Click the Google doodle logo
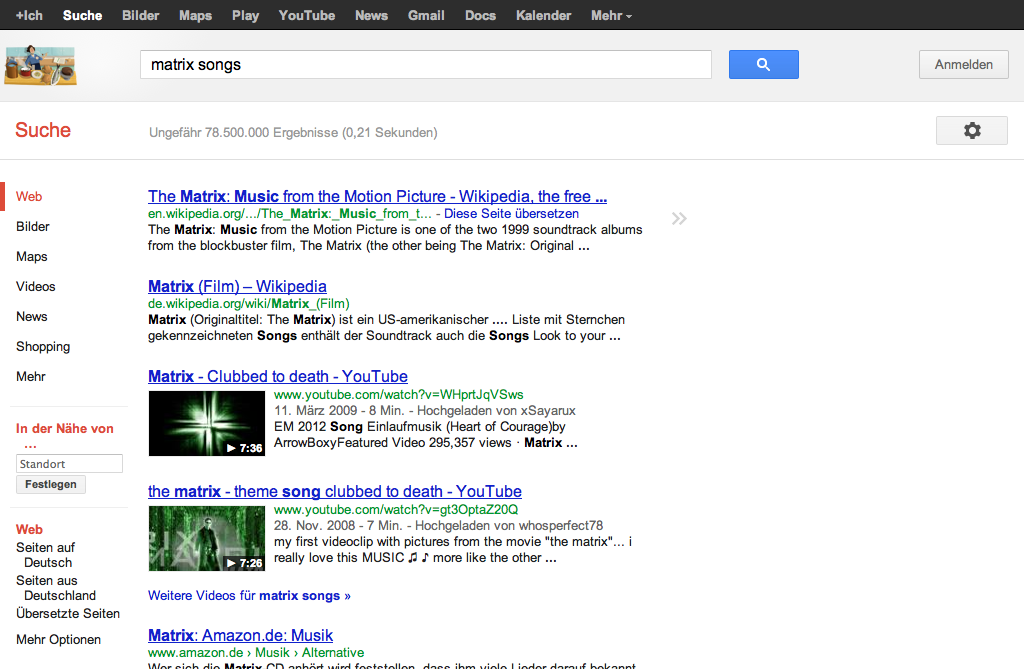Viewport: 1024px width, 669px height. (40, 65)
